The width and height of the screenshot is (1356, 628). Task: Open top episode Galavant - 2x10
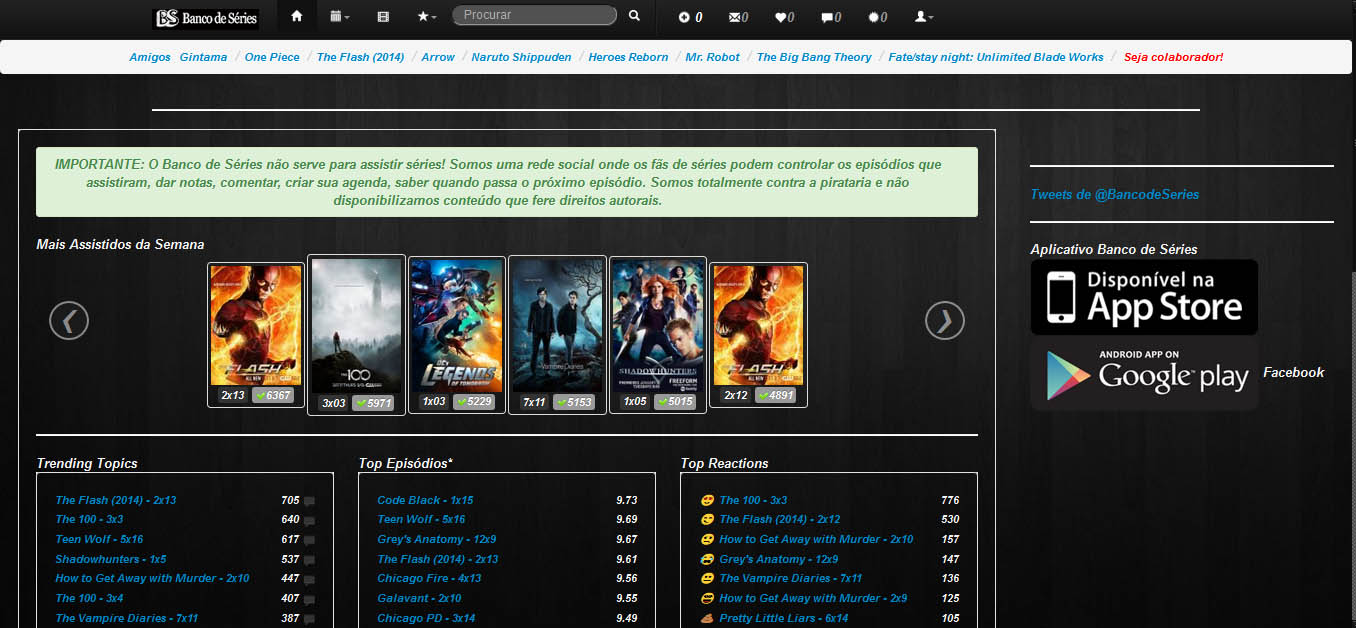tap(419, 598)
